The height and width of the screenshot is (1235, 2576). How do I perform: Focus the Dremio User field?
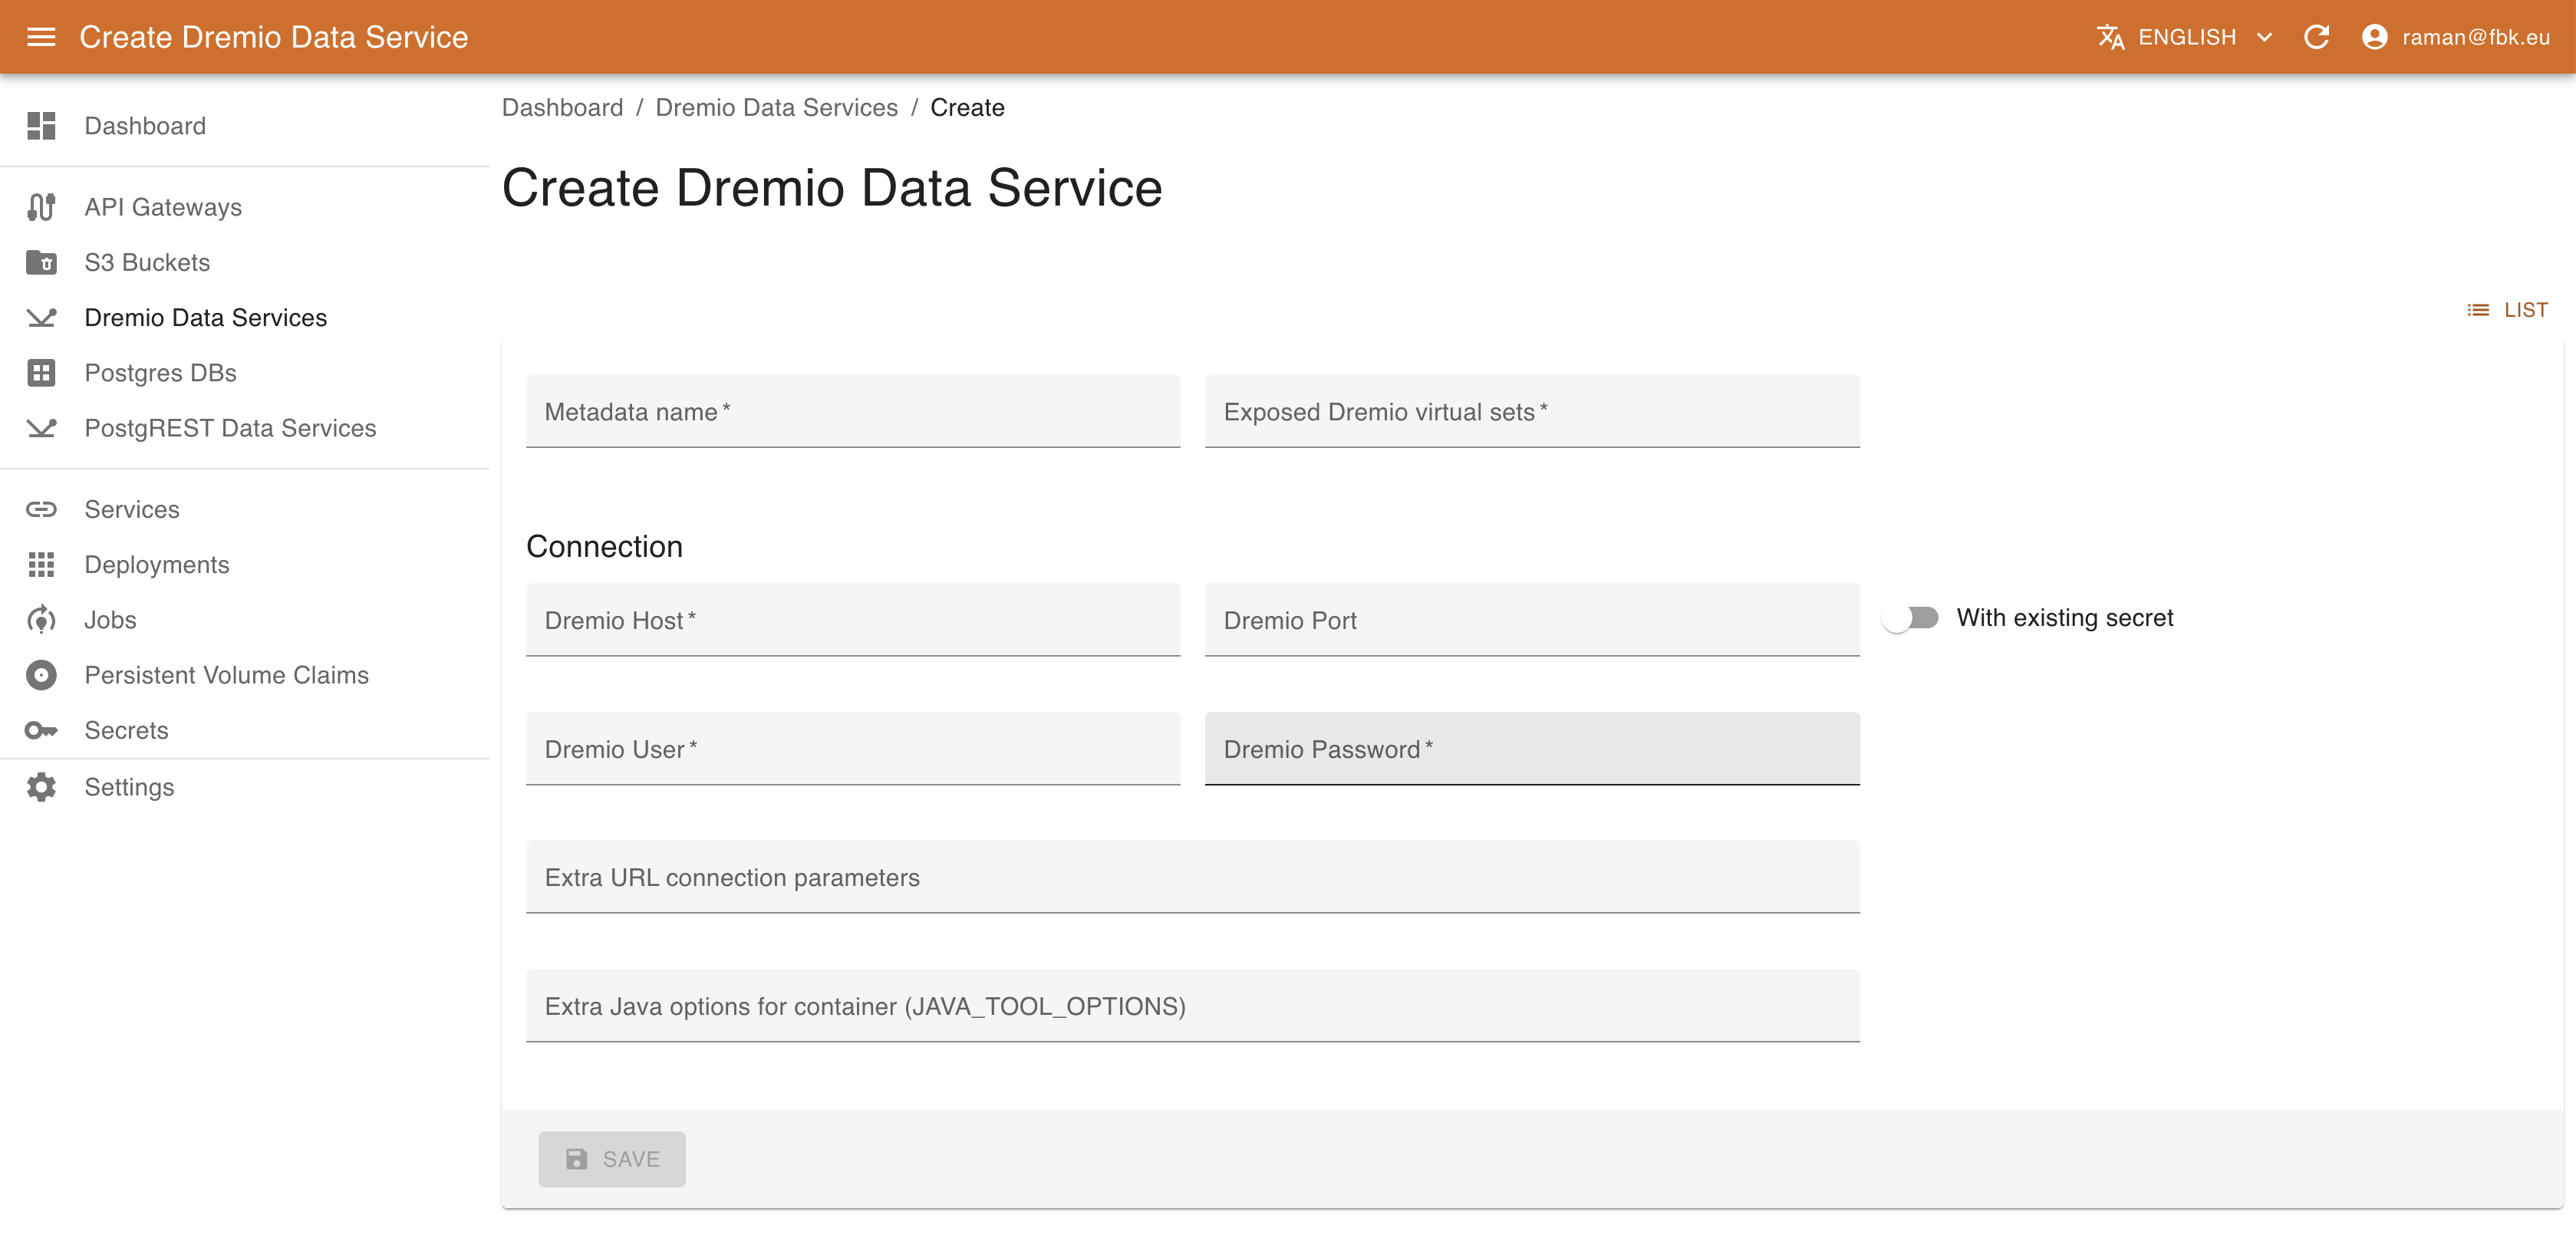click(x=853, y=749)
